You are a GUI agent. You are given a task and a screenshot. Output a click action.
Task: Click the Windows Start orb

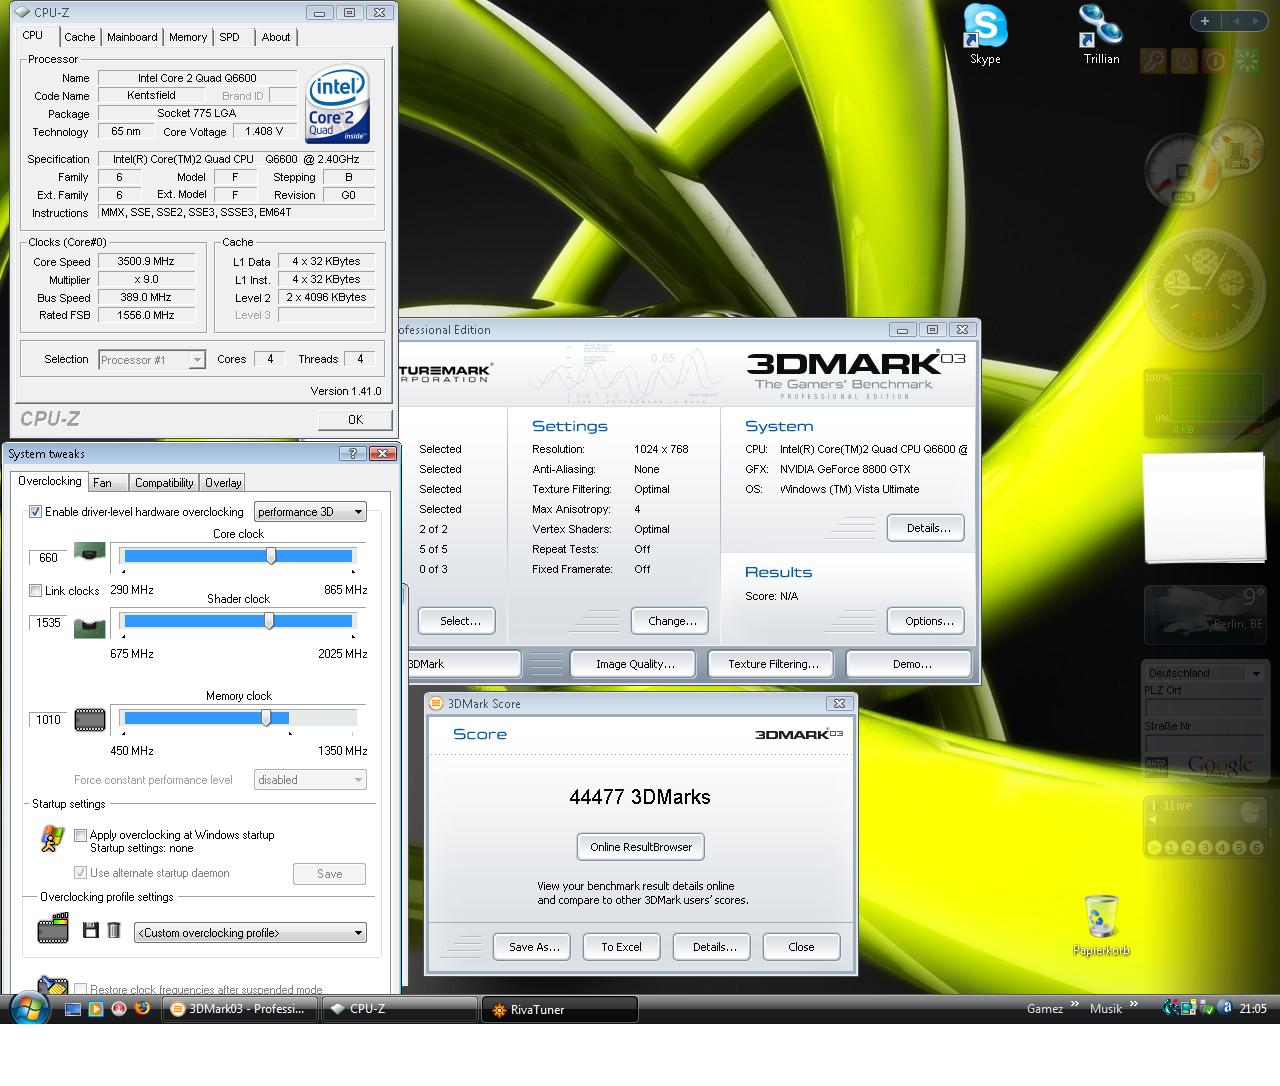point(28,1008)
